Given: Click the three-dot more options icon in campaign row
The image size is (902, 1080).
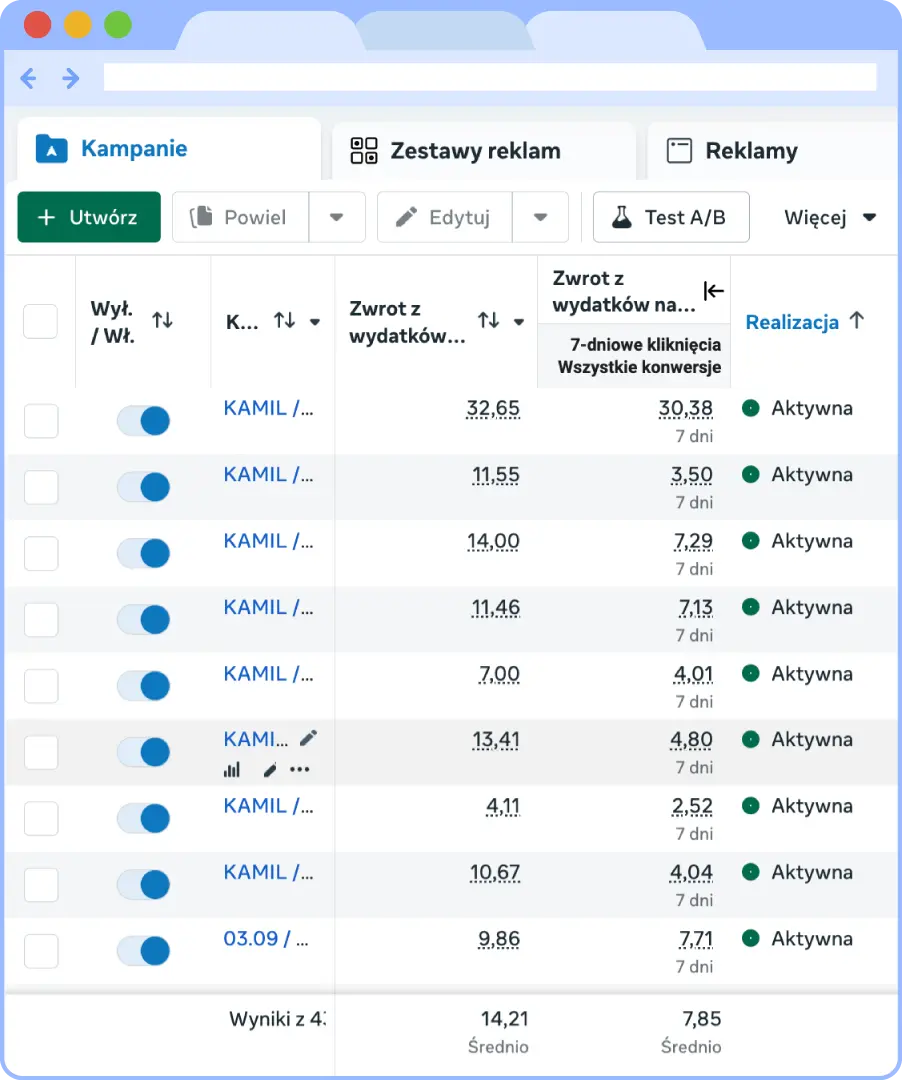Looking at the screenshot, I should point(299,769).
